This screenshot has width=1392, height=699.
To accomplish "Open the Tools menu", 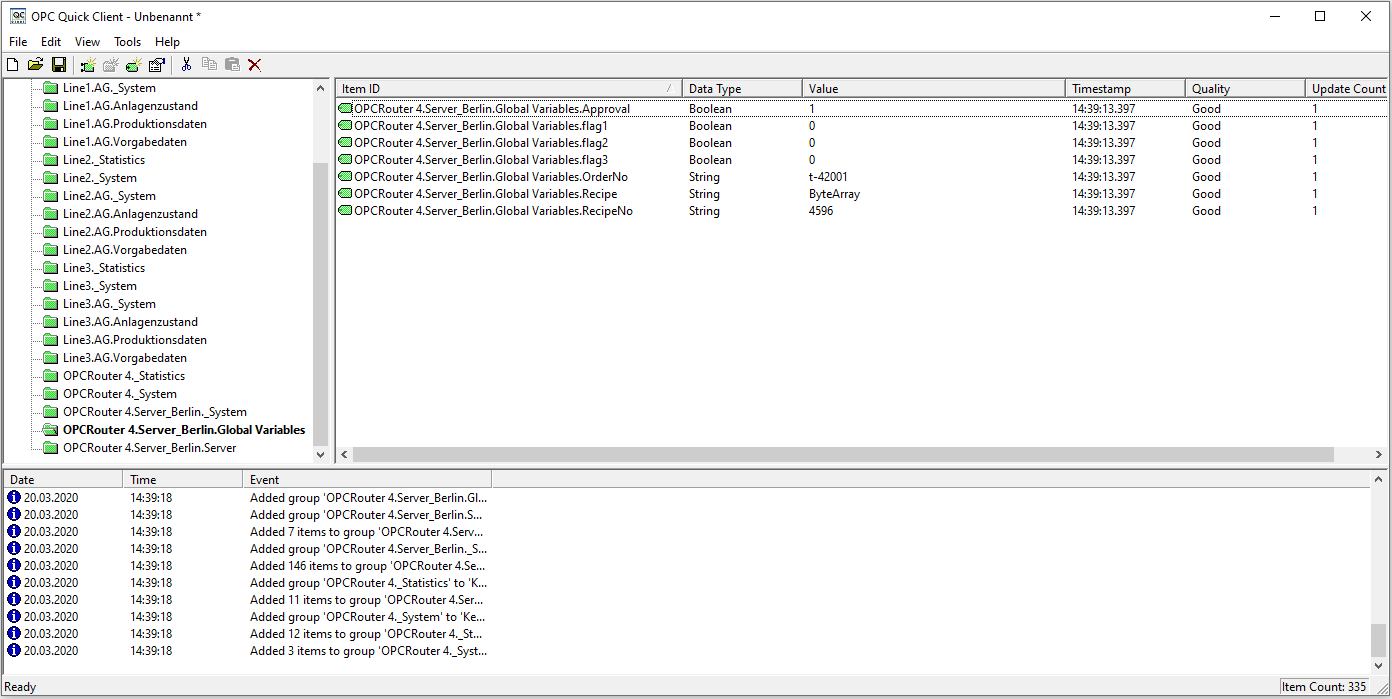I will point(127,42).
